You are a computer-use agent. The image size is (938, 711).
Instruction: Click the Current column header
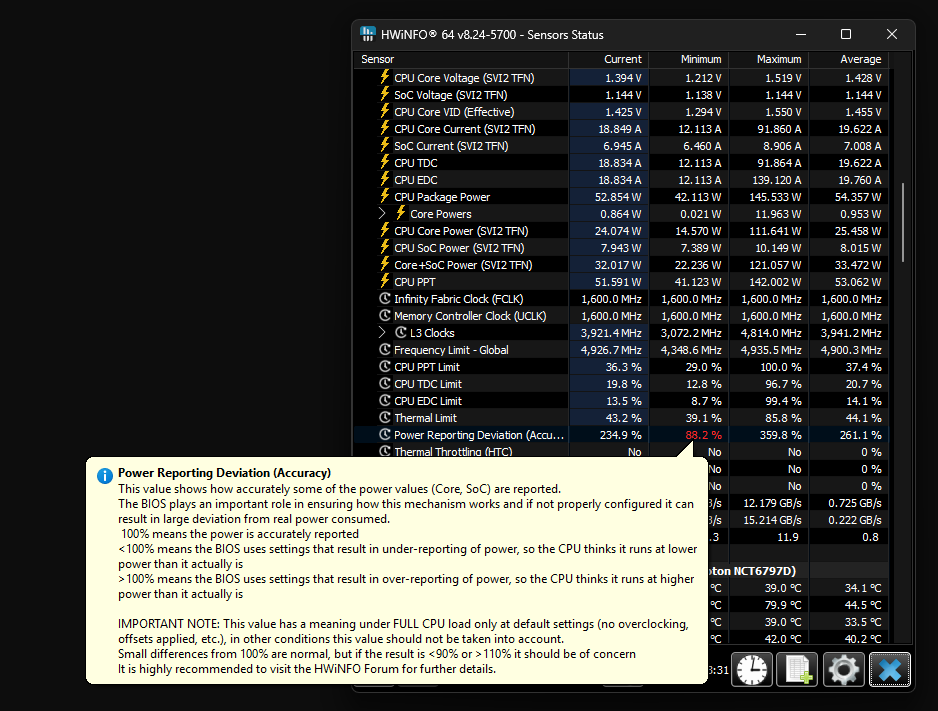click(608, 59)
